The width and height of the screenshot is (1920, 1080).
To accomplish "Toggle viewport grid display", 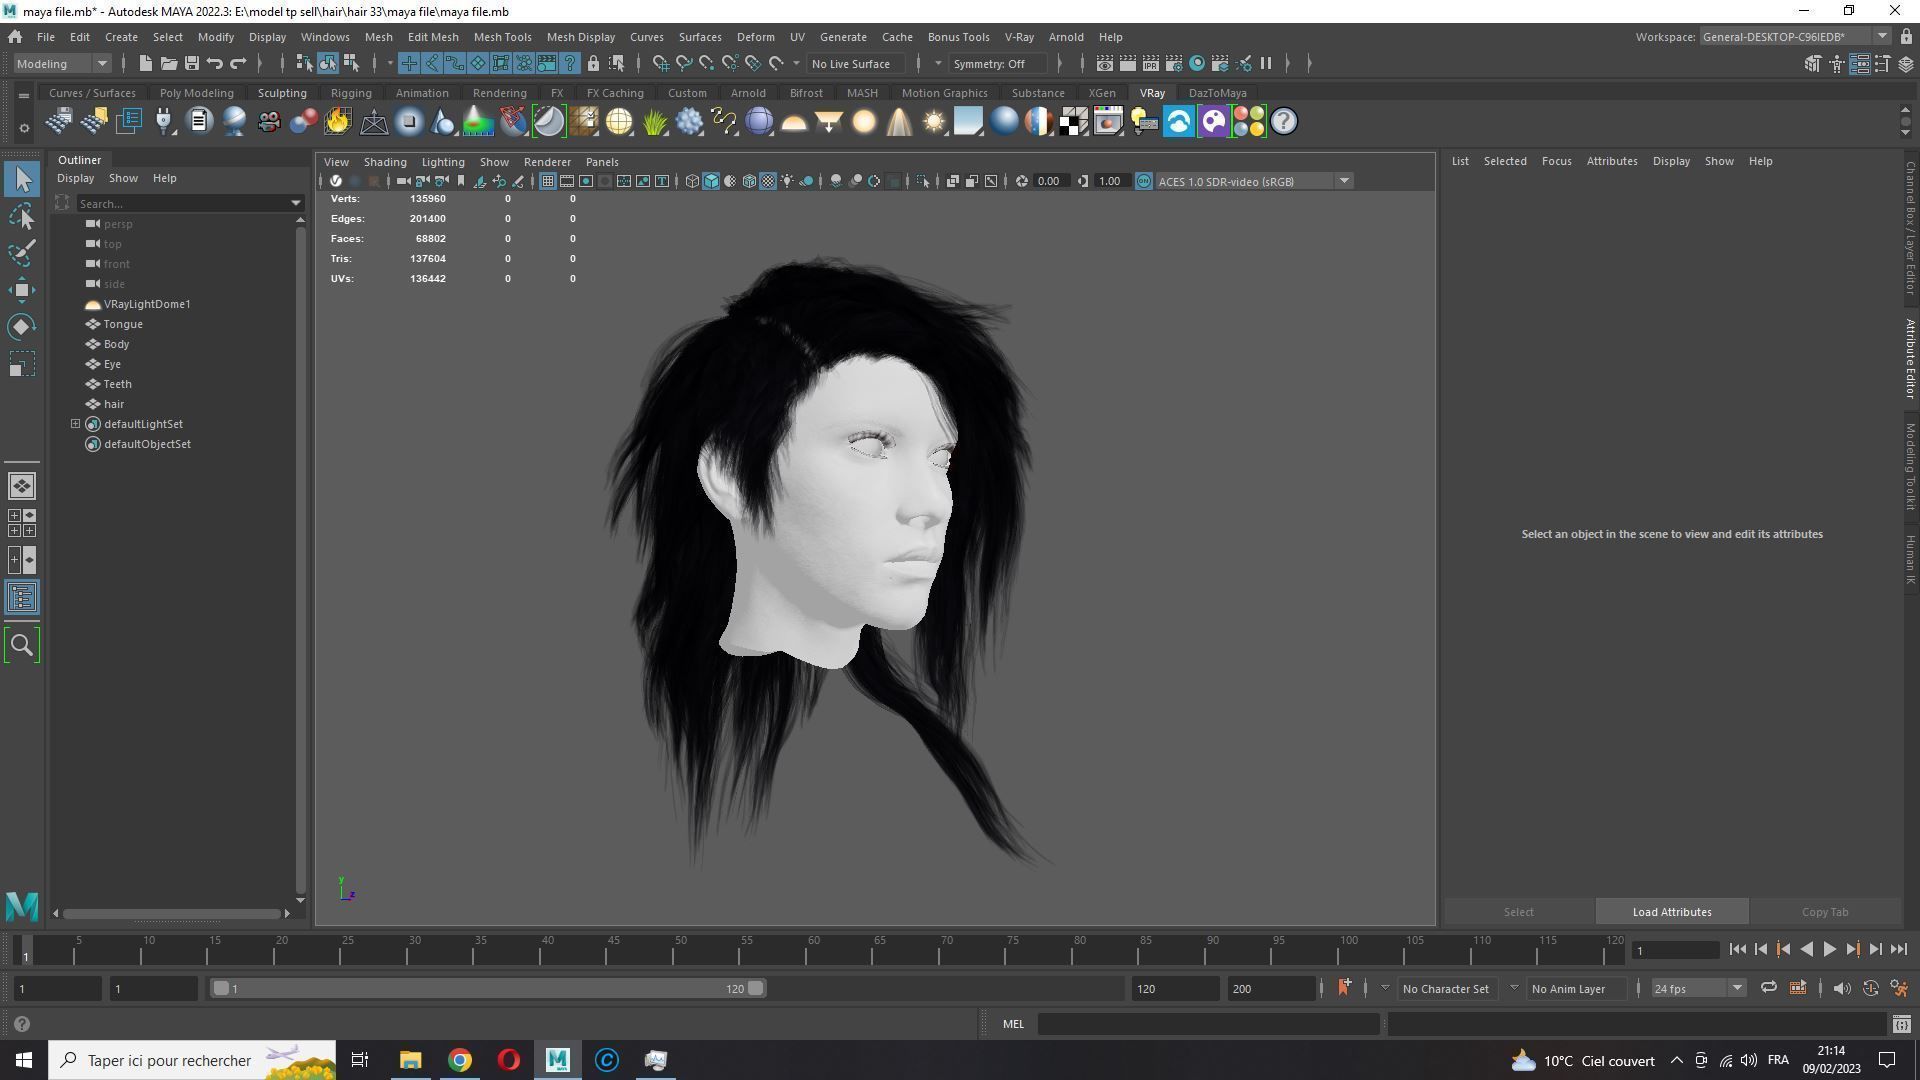I will tap(547, 181).
